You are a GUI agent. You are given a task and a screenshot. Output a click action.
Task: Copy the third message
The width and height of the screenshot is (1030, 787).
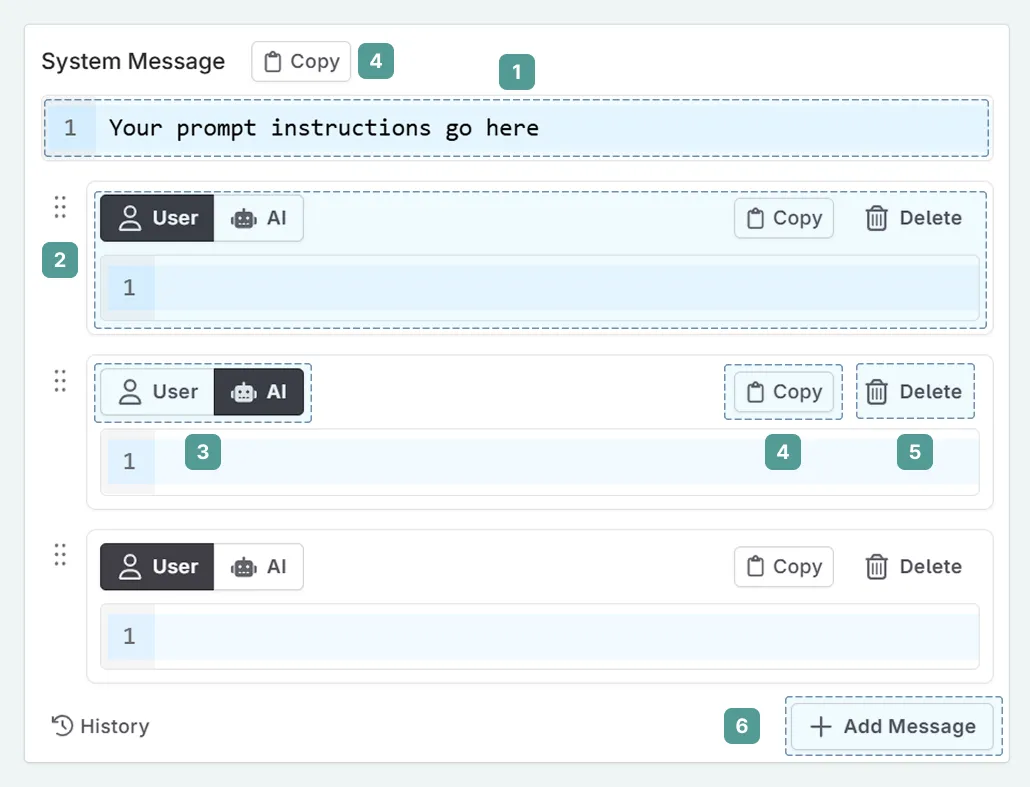point(784,567)
